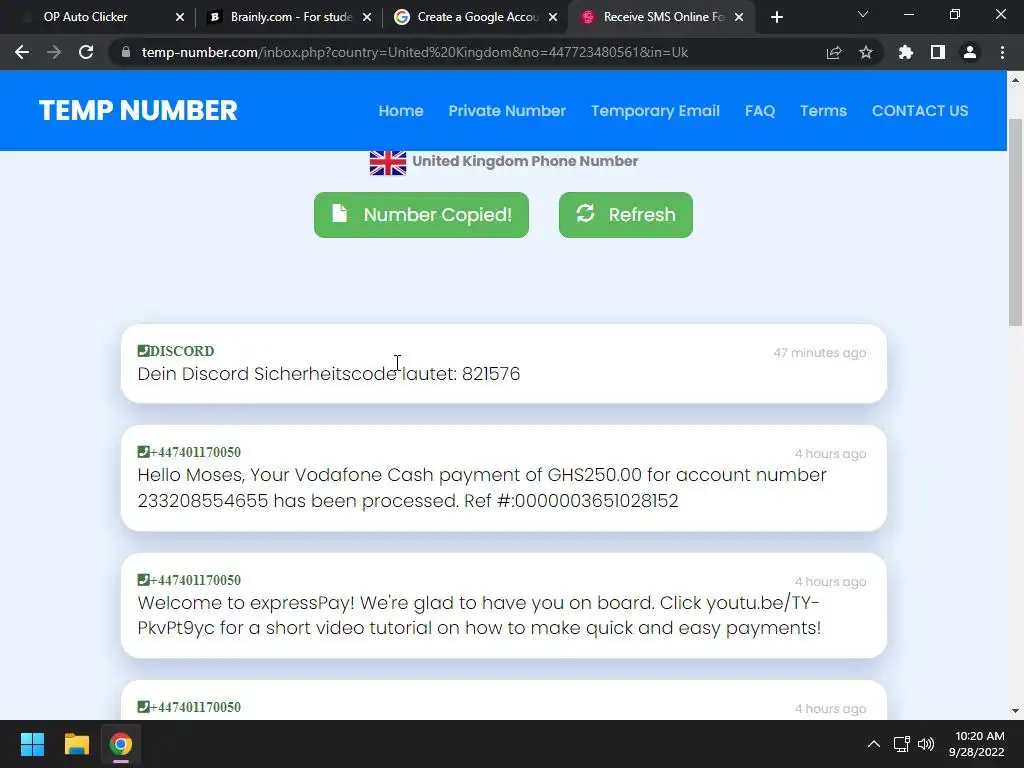The height and width of the screenshot is (768, 1024).
Task: Click 4 hours ago on expressPay message
Action: pos(830,582)
